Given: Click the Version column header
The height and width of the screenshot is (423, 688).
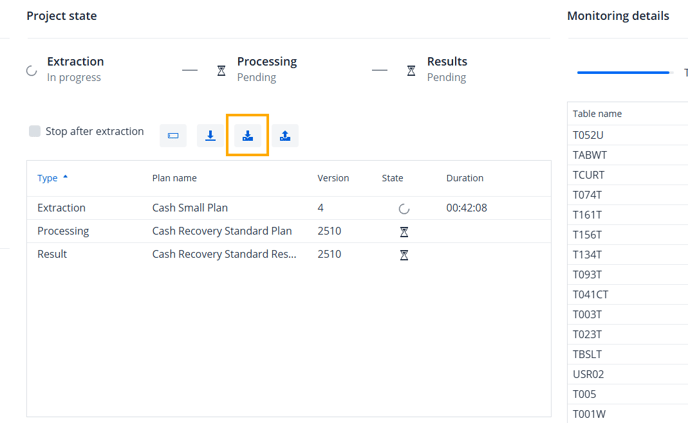Looking at the screenshot, I should 333,178.
